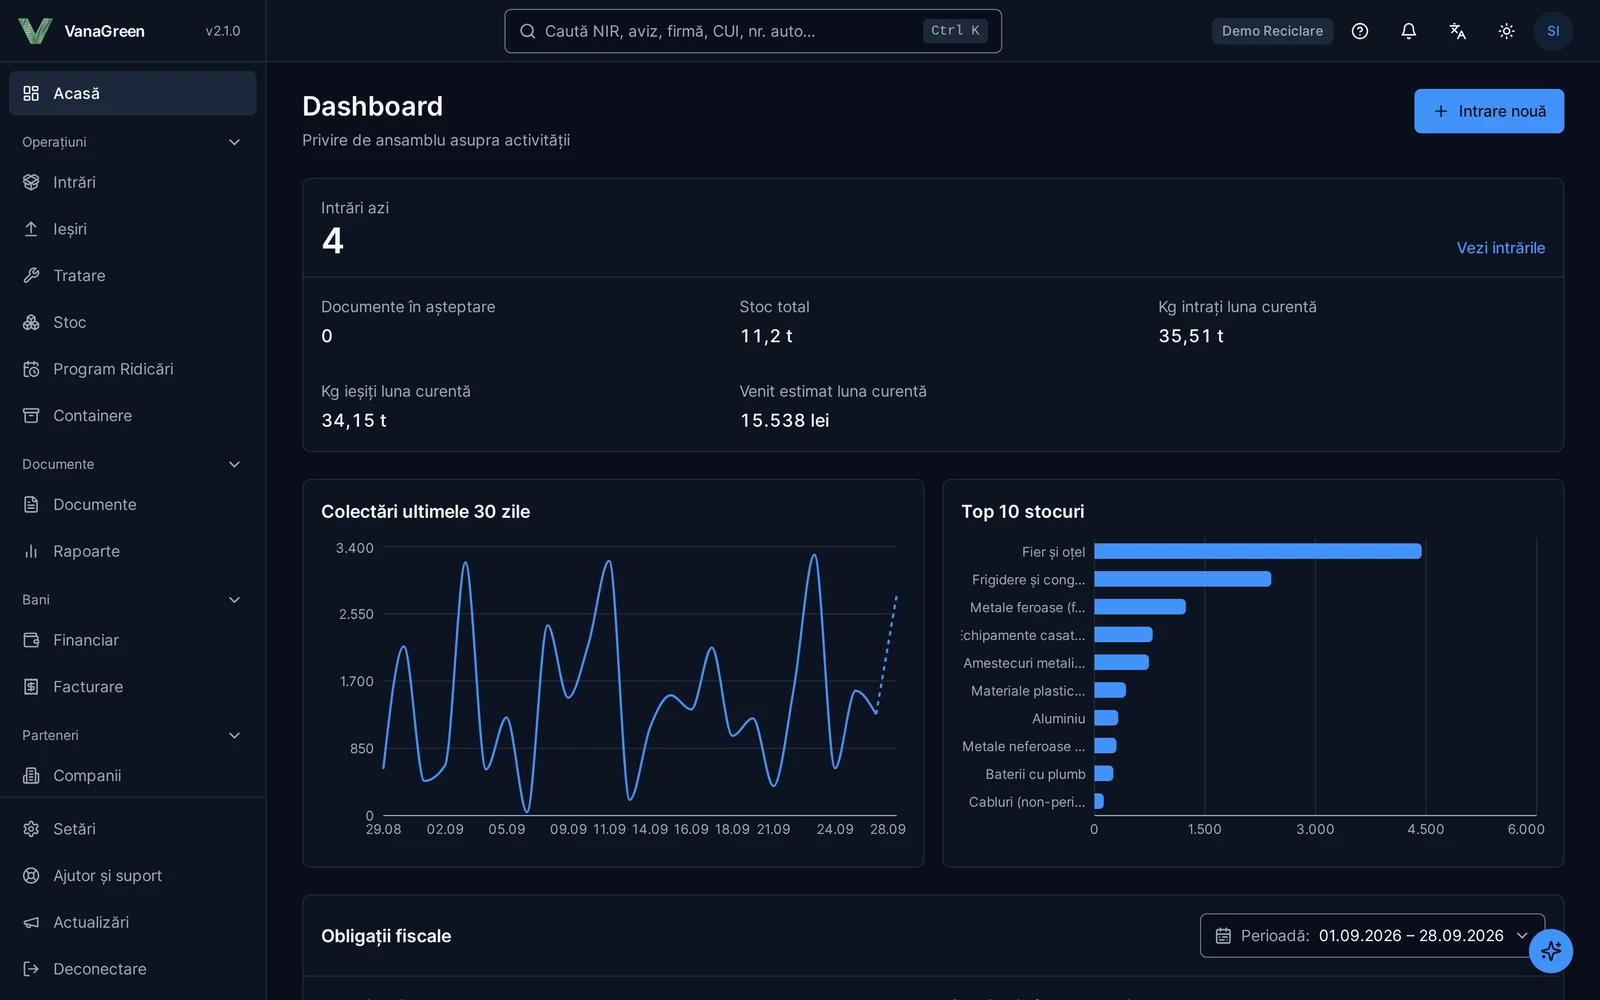Click the Aluminiu label in Top 10 stocuri
The image size is (1600, 1000).
tap(1058, 718)
